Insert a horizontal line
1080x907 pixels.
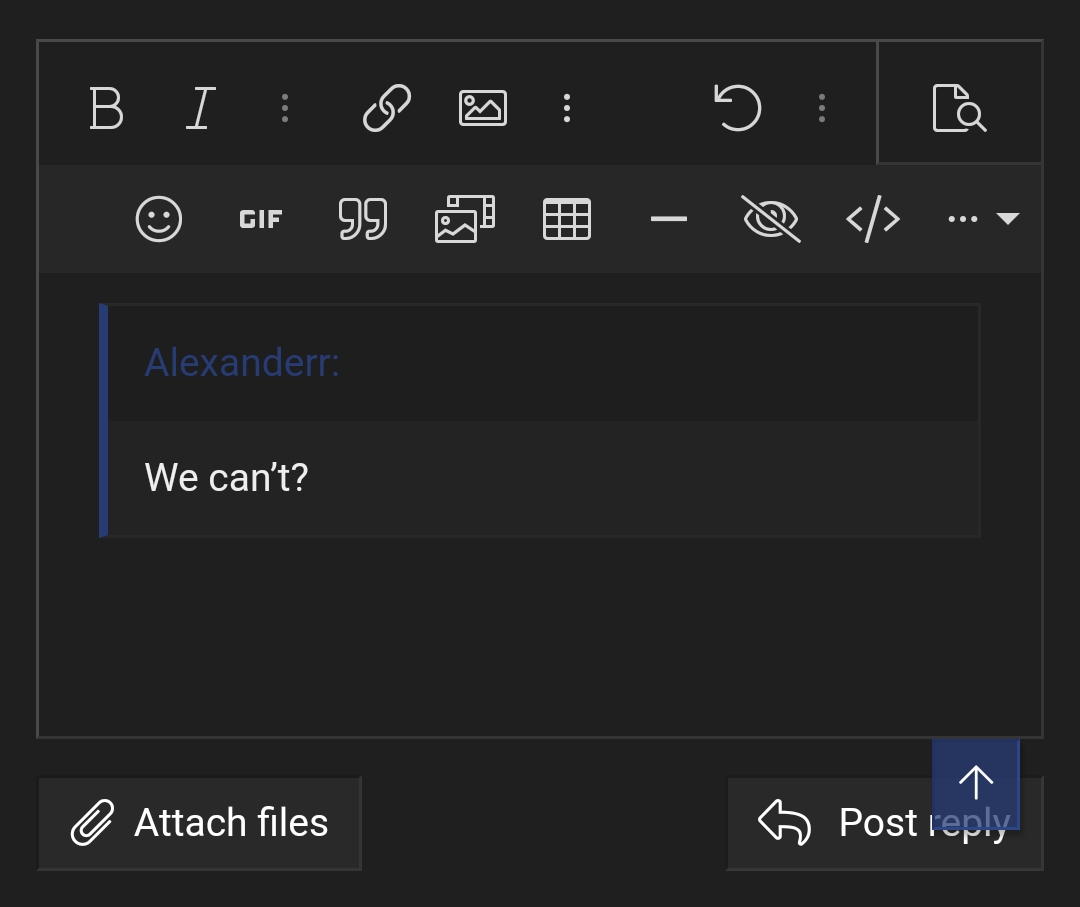click(x=669, y=219)
